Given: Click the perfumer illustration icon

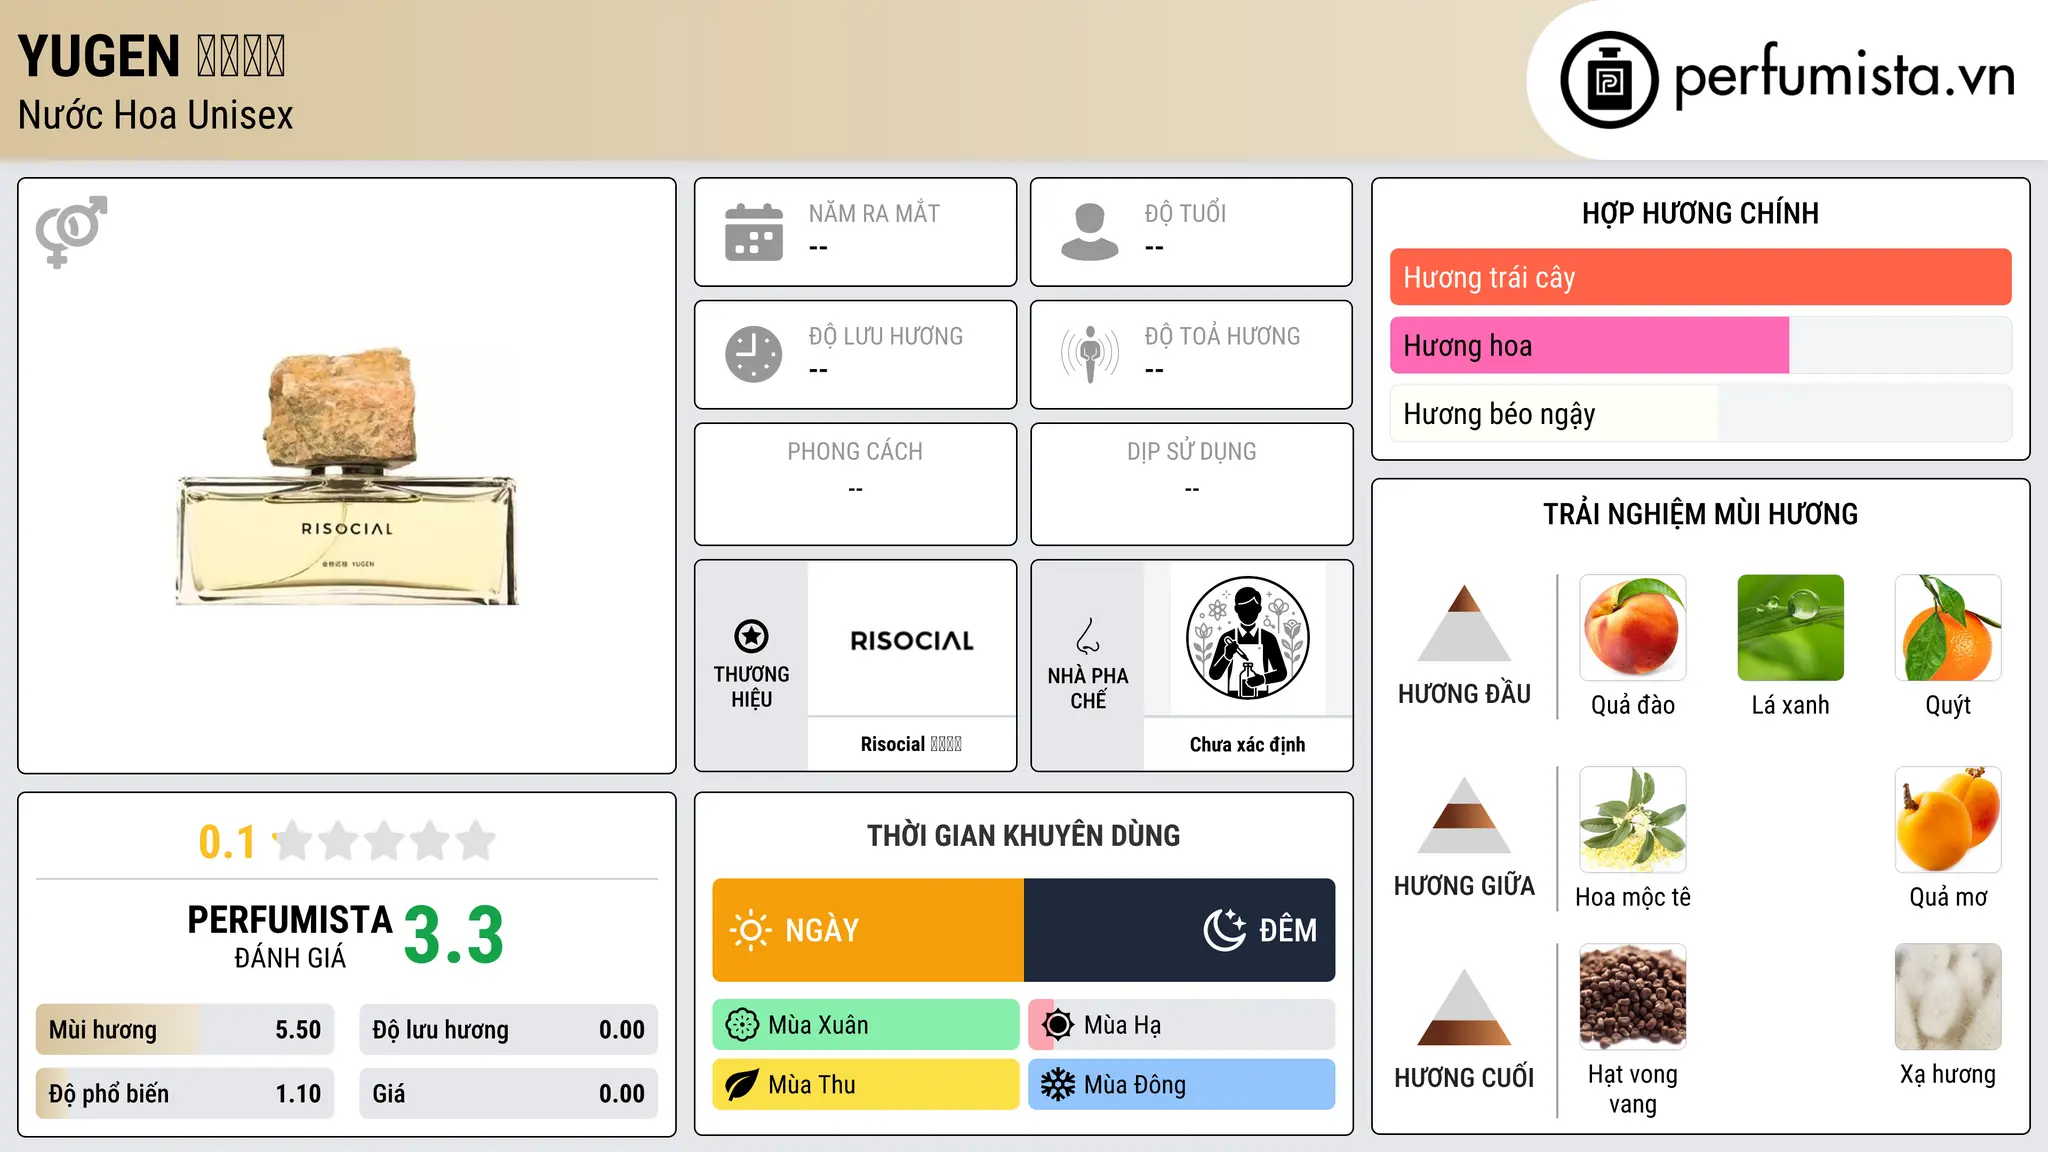Looking at the screenshot, I should pos(1247,638).
